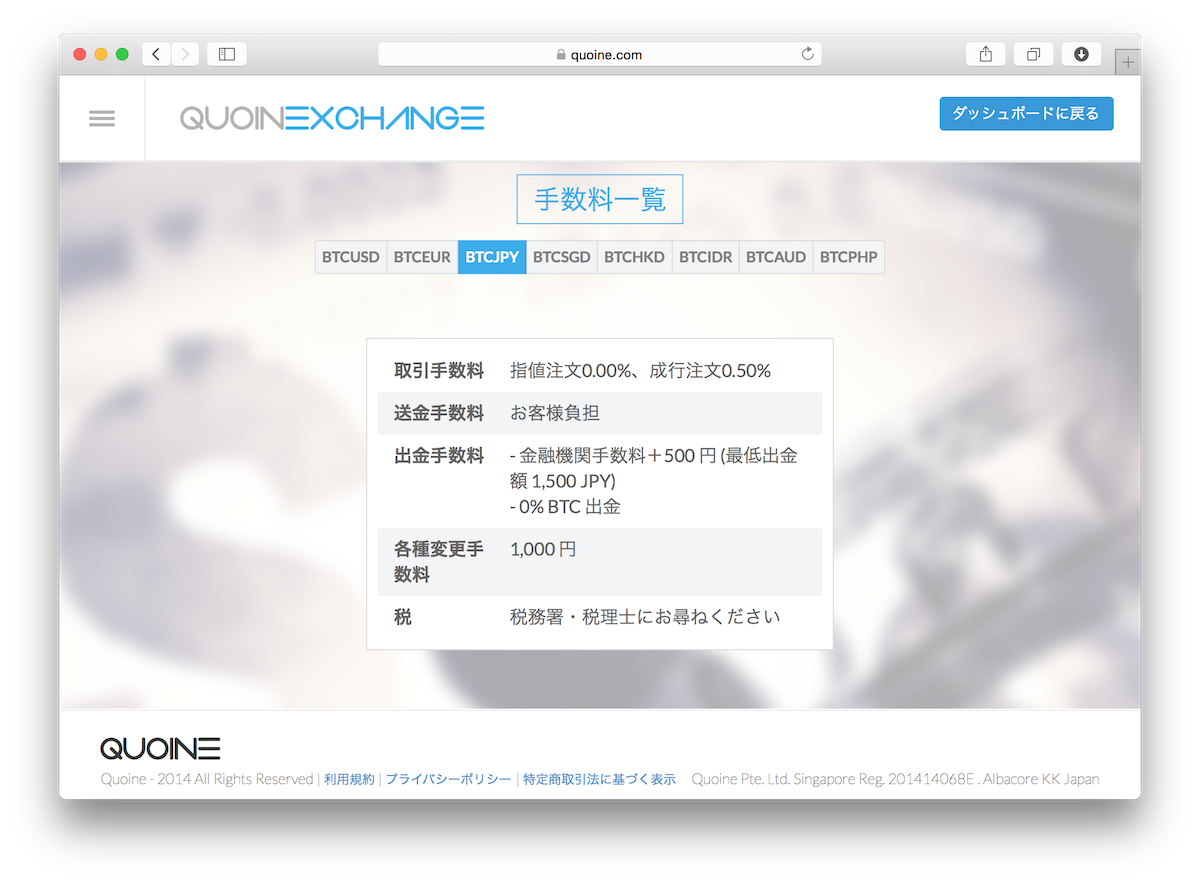Toggle the Safari sidebar icon
This screenshot has width=1200, height=884.
[x=227, y=54]
